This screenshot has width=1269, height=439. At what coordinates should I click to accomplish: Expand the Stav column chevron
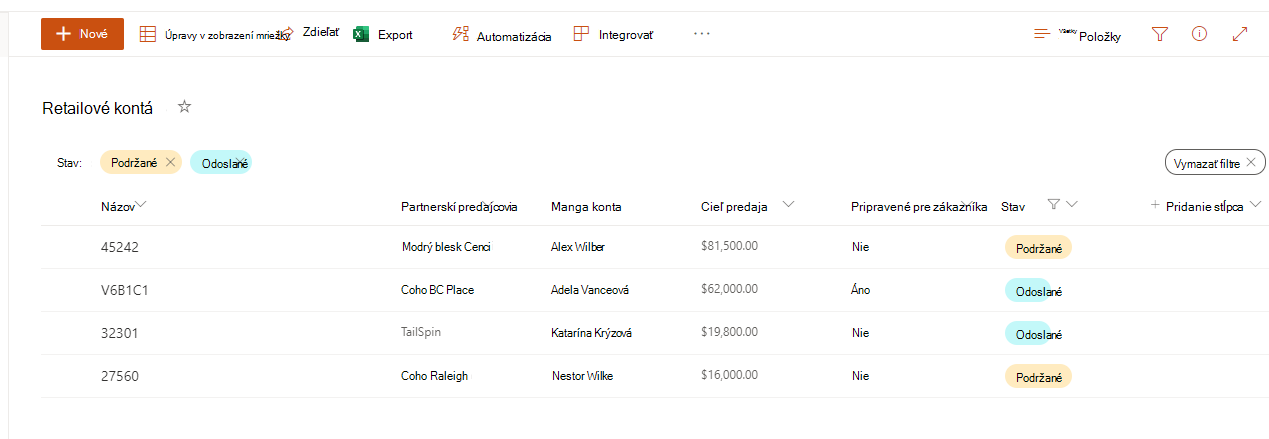(x=1072, y=205)
